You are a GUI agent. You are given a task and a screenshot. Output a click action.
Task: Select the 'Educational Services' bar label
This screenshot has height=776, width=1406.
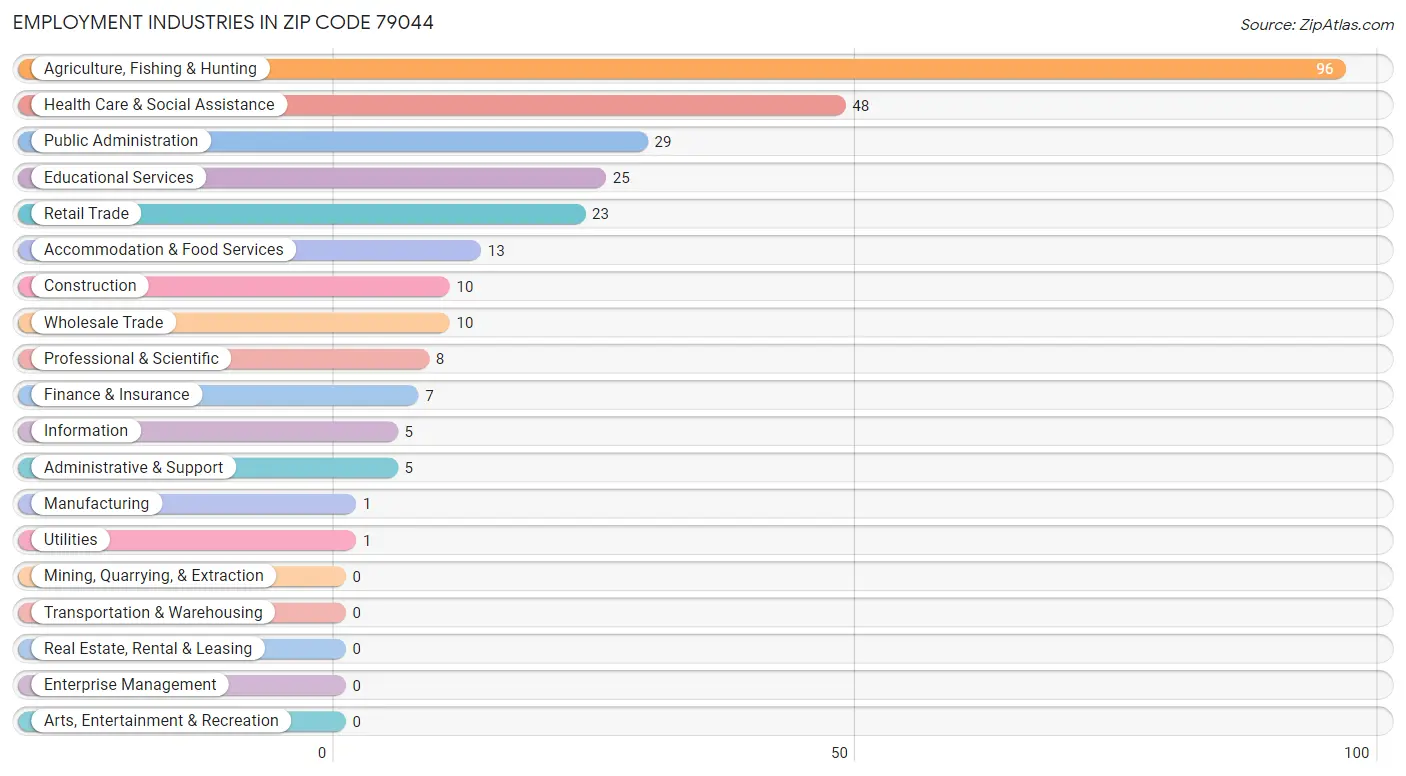coord(119,178)
